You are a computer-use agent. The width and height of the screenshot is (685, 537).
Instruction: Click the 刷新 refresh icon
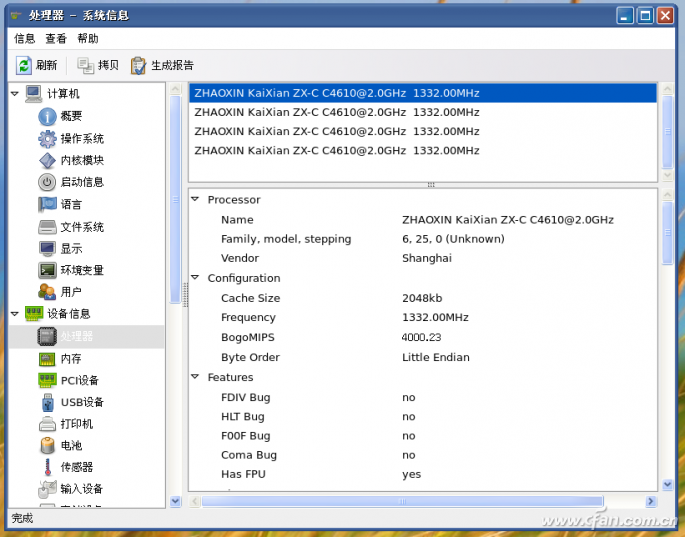24,66
